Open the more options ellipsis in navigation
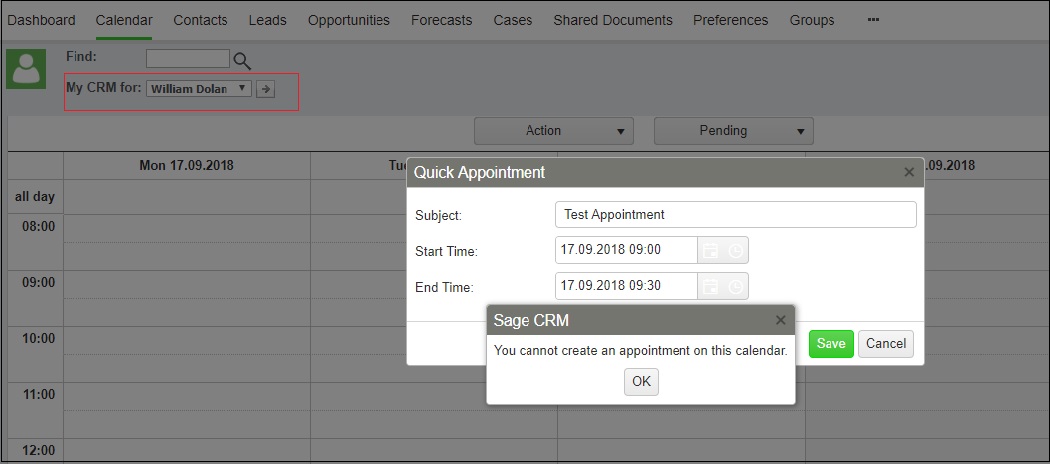Screen dimensions: 1050x464 [x=873, y=20]
